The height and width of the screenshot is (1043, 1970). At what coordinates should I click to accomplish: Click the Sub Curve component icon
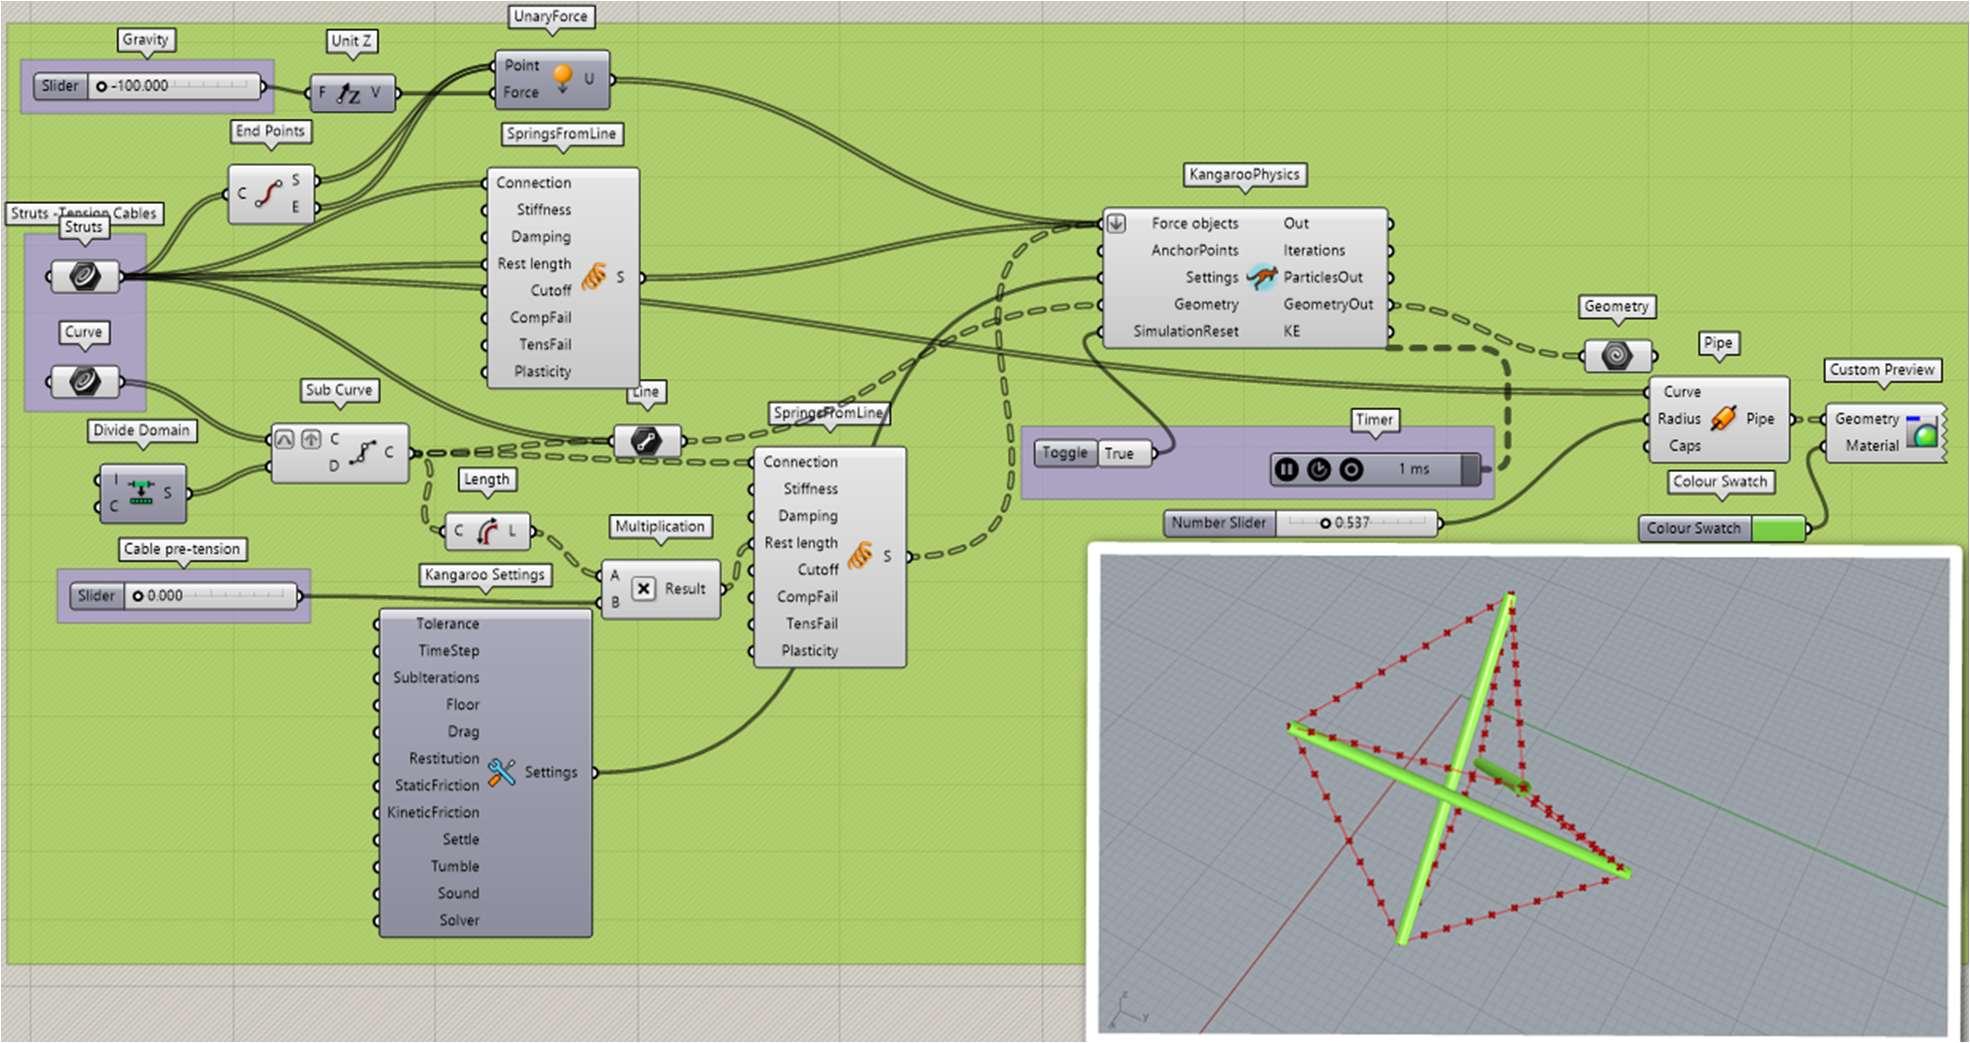tap(361, 453)
